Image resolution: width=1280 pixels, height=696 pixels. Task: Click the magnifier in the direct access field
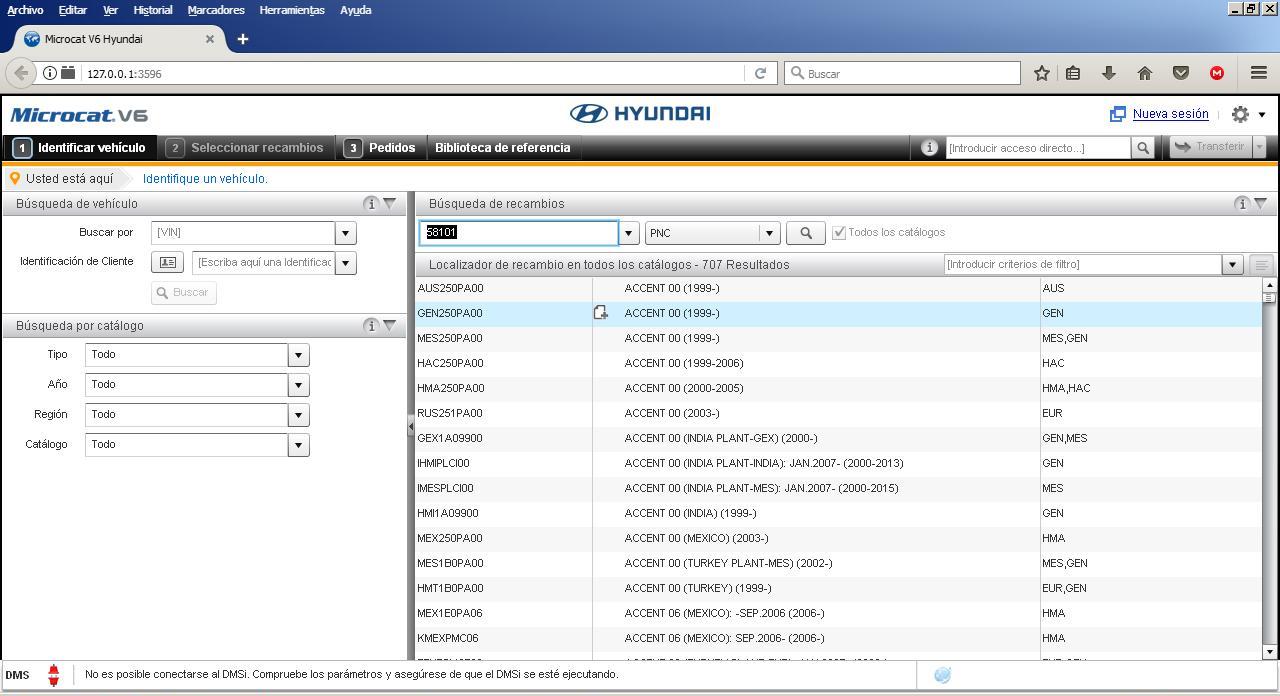pyautogui.click(x=1142, y=147)
